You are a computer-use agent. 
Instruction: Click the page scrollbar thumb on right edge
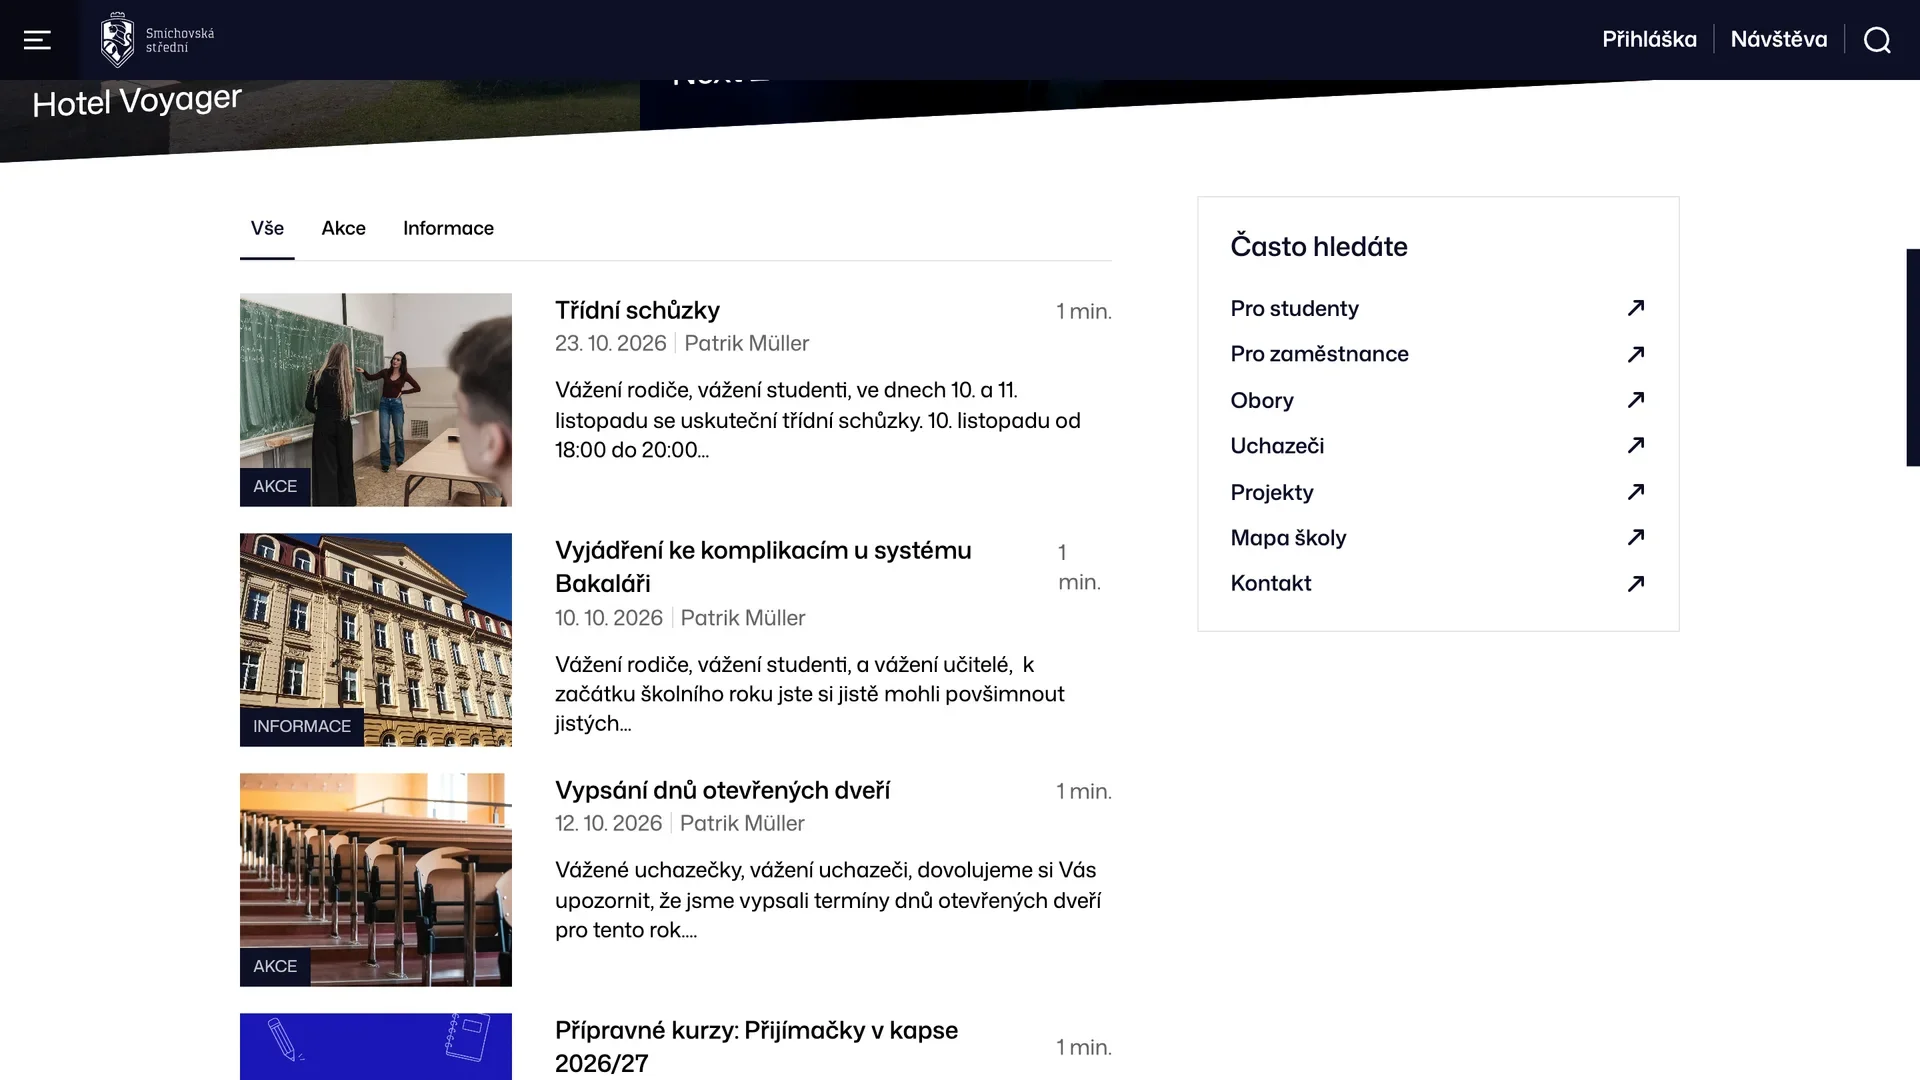point(1913,357)
